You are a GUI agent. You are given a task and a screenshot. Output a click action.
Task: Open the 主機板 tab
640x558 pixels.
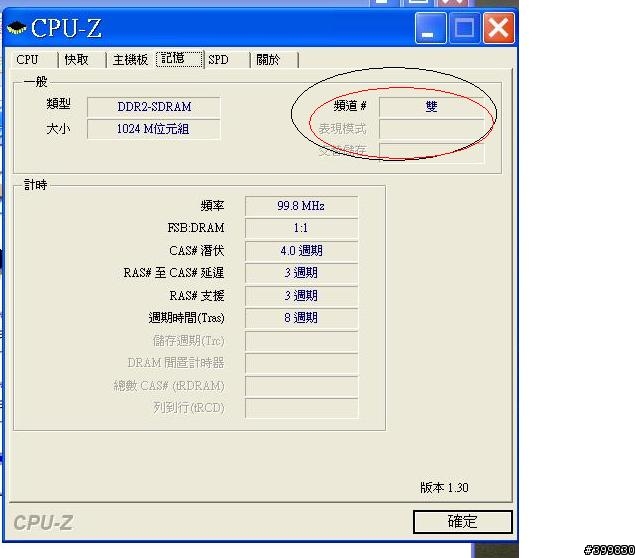pyautogui.click(x=130, y=60)
